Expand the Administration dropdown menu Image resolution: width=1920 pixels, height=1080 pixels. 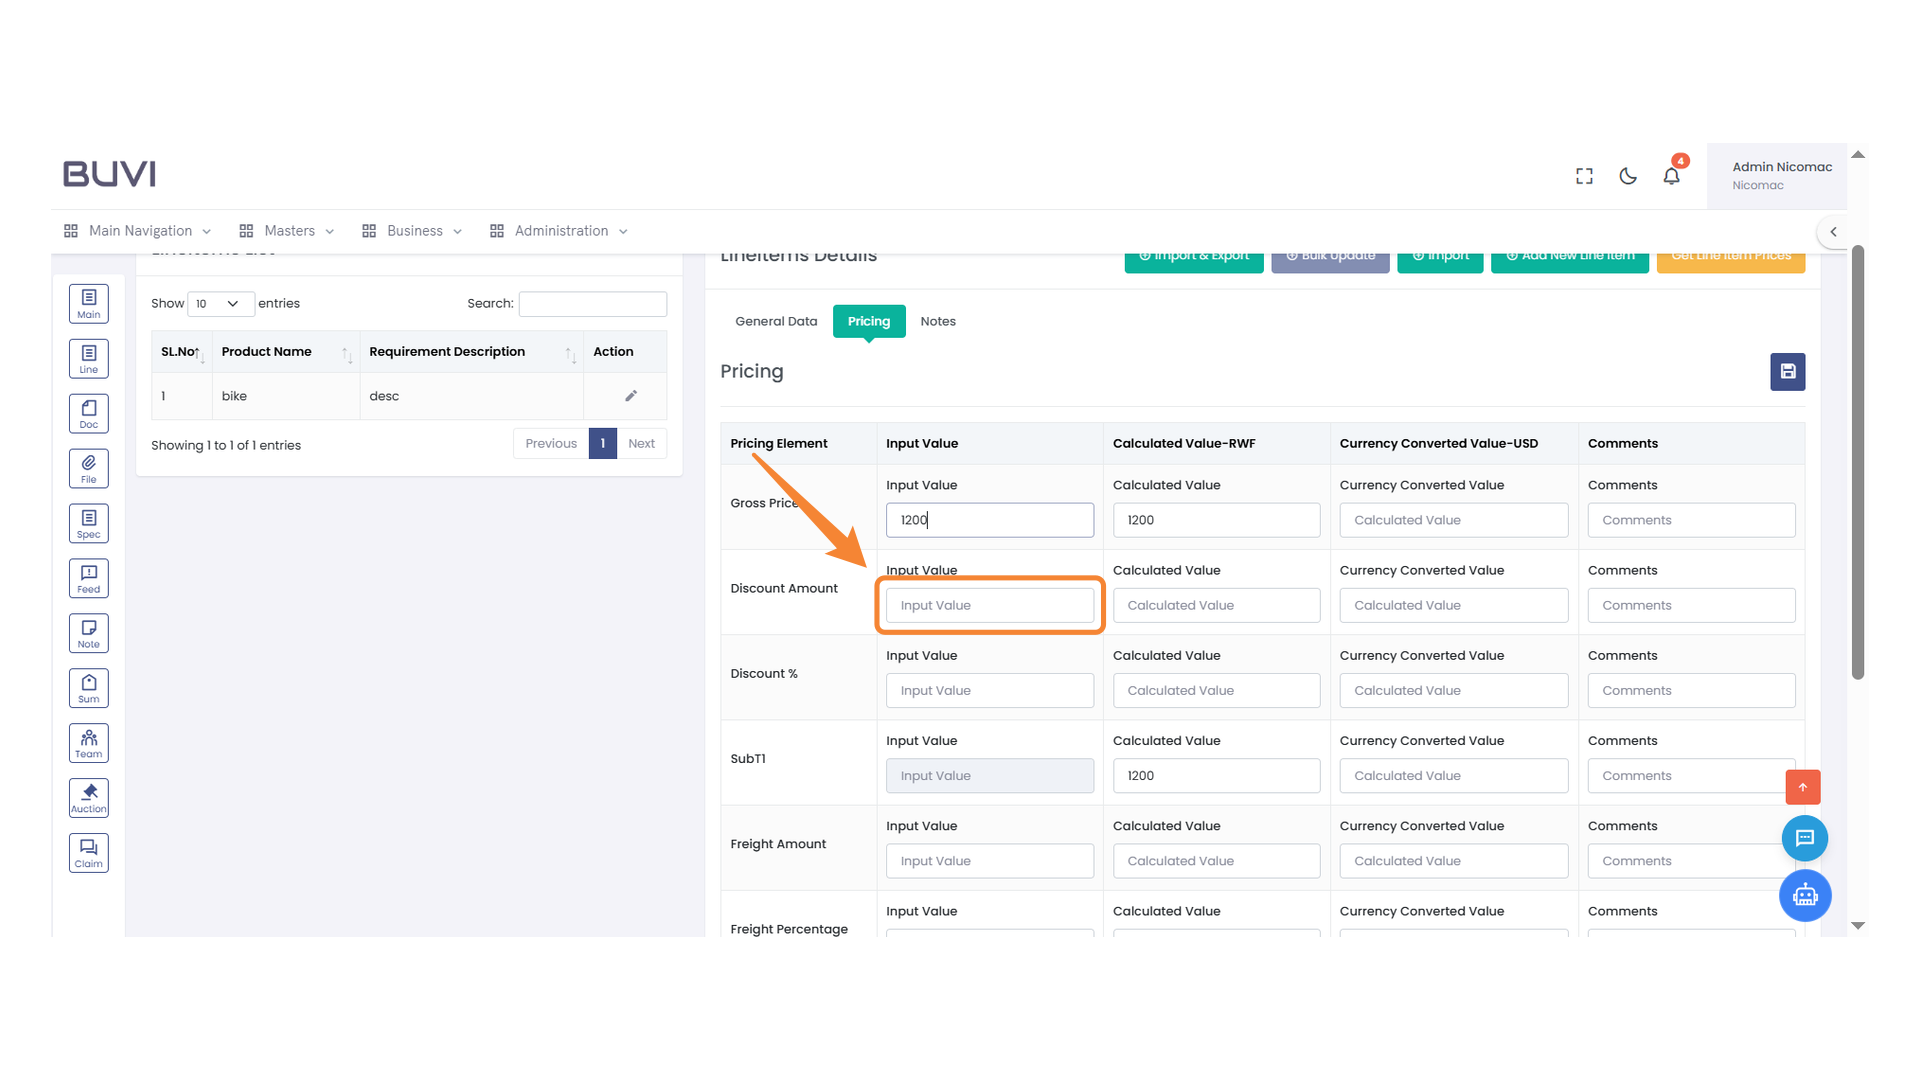[559, 231]
